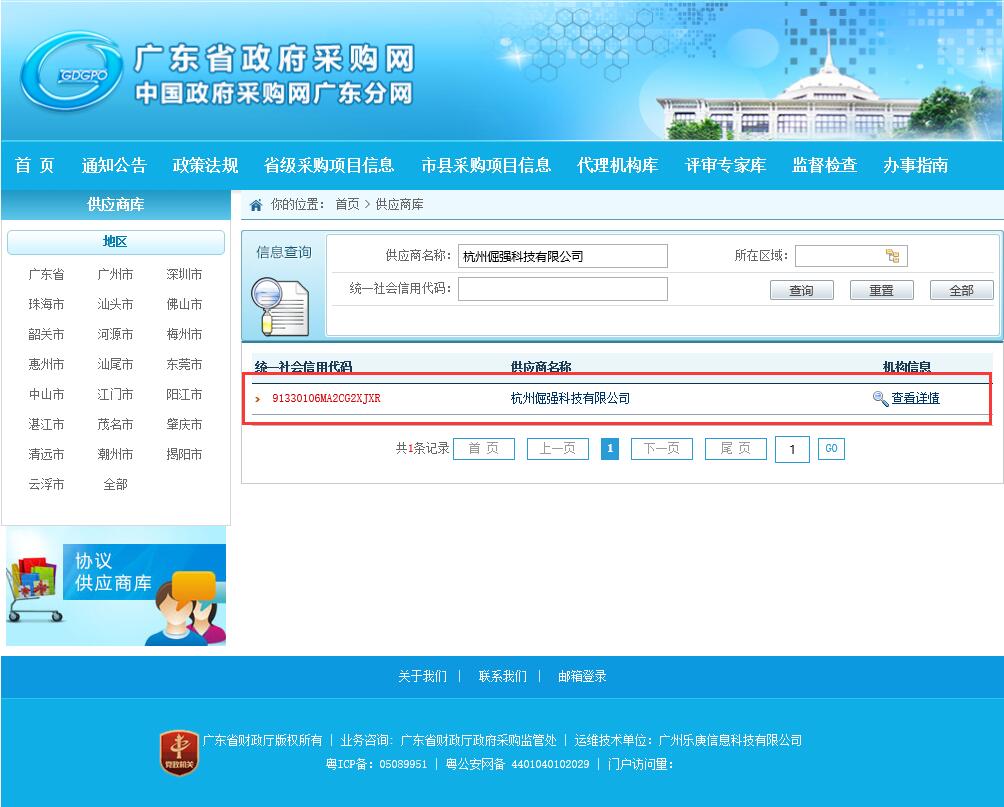Click the magnifier icon beside 查看详情

pyautogui.click(x=880, y=398)
